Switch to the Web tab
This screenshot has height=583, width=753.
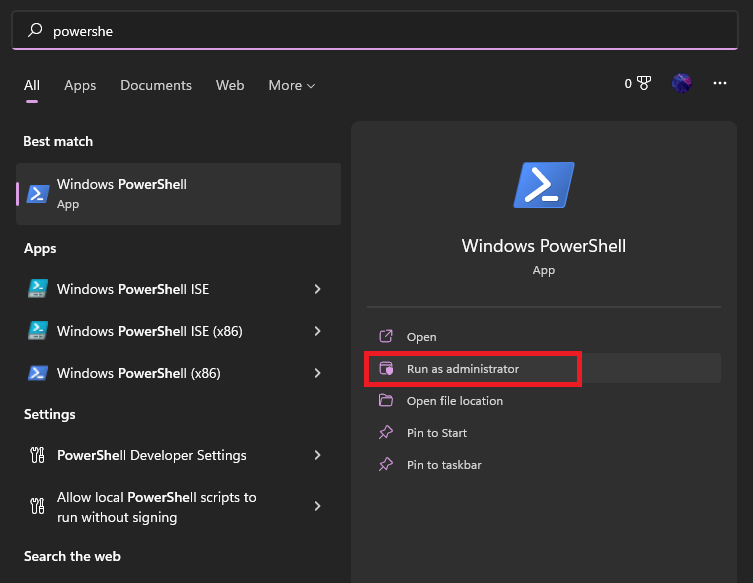230,85
